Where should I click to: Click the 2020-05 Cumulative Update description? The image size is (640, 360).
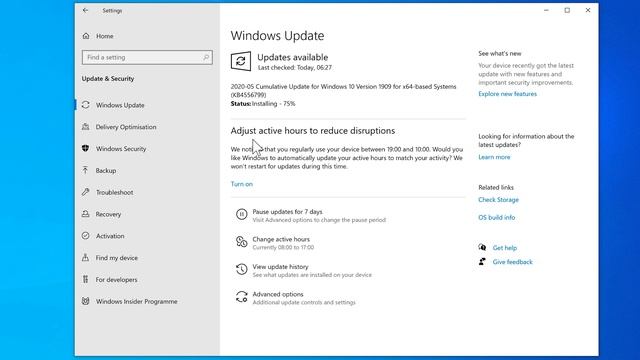(343, 91)
